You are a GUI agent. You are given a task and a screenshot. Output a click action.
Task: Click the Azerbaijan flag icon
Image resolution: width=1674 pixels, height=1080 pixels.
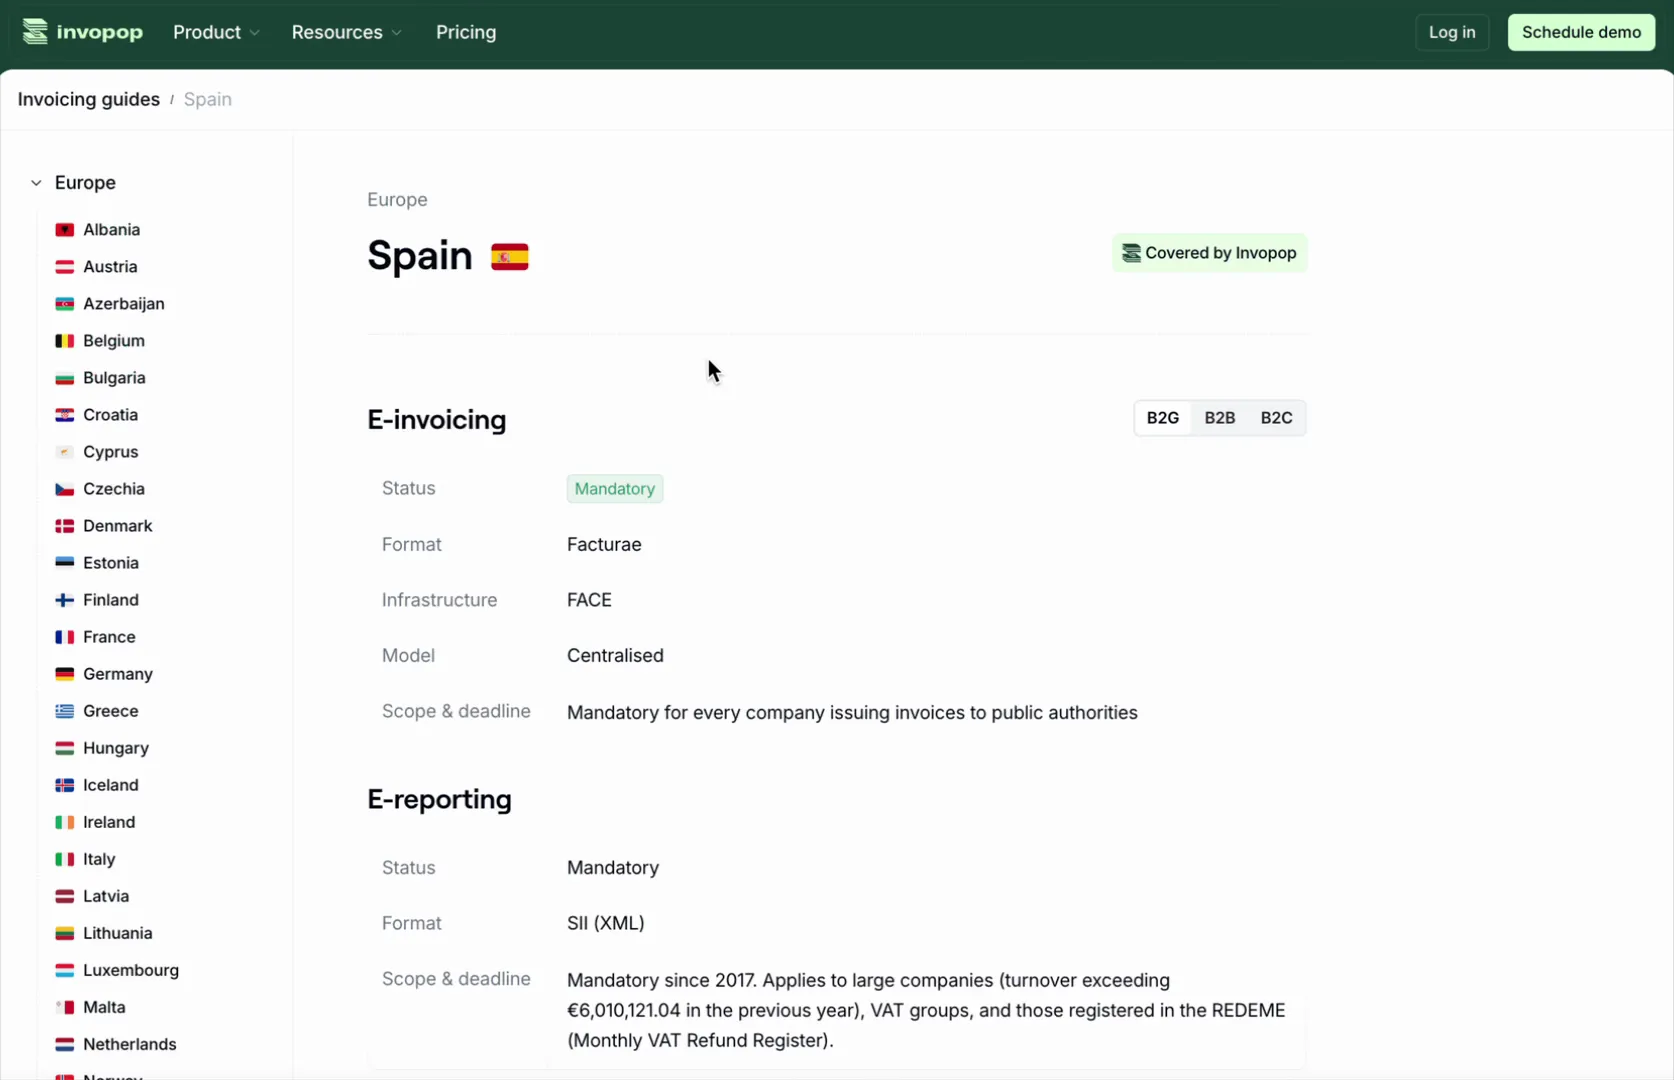coord(65,304)
